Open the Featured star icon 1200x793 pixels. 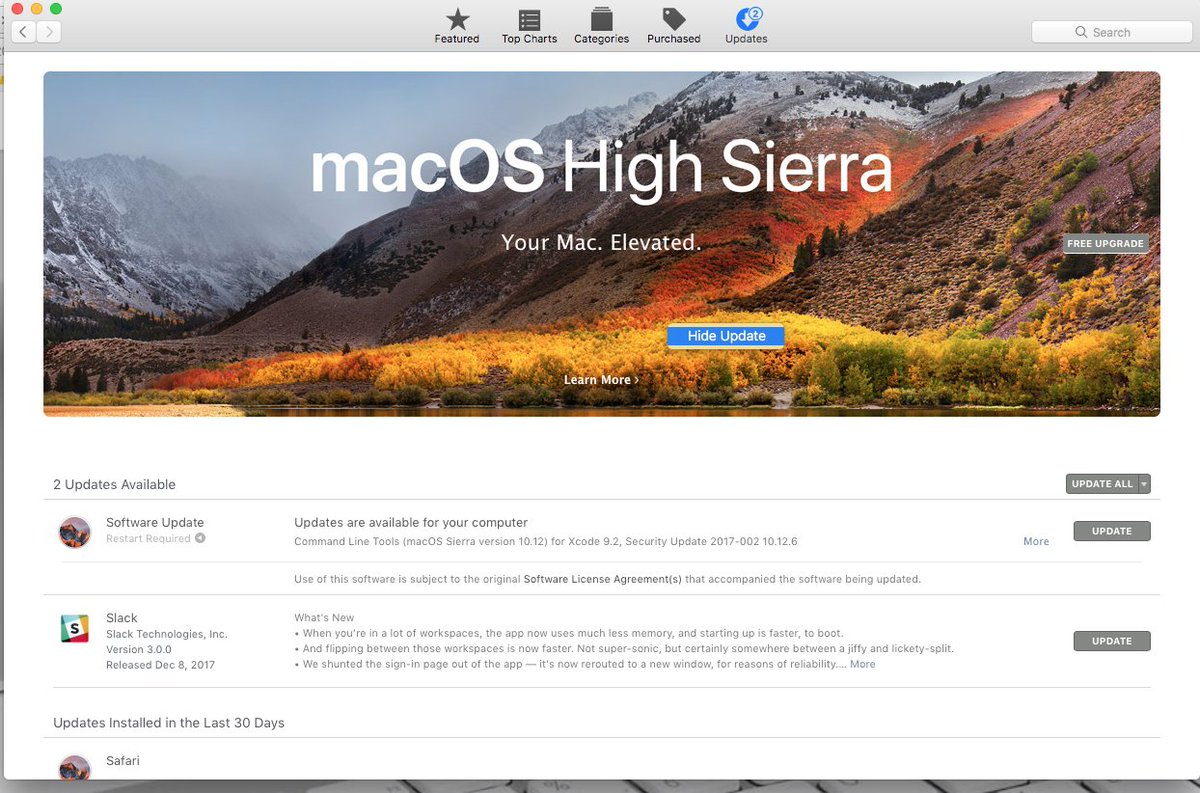457,19
